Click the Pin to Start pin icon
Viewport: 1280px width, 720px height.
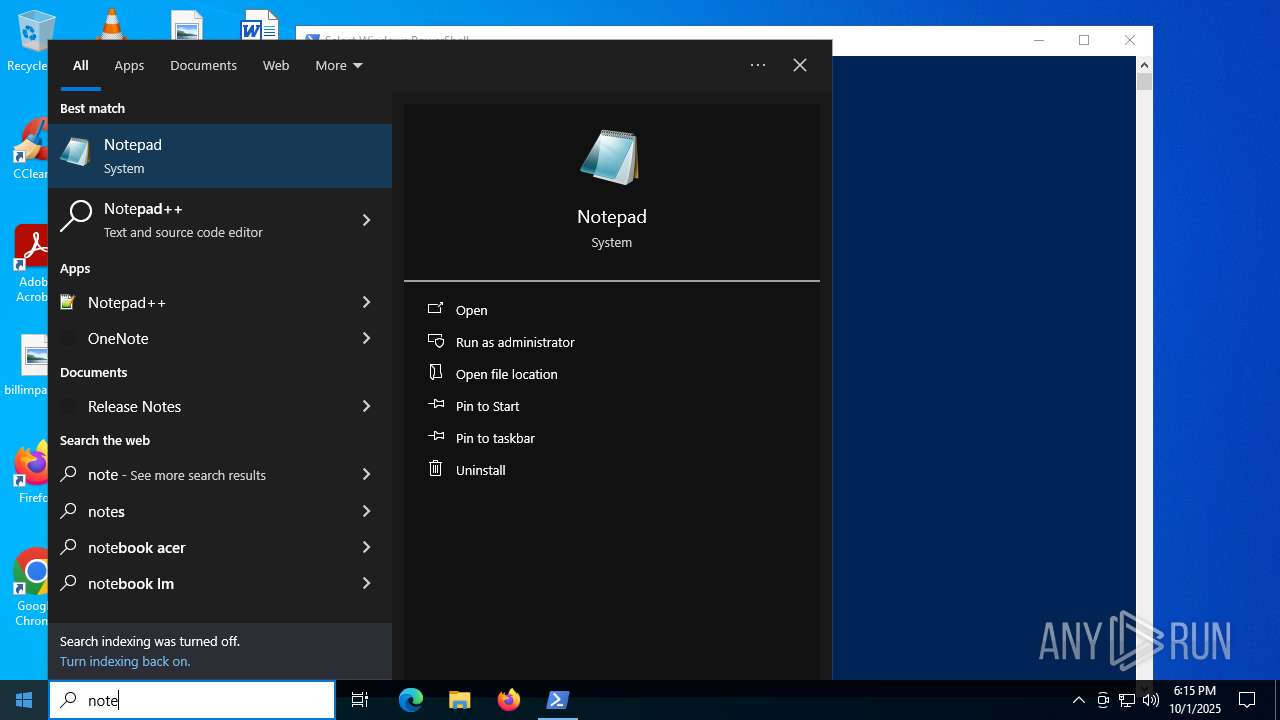(x=436, y=405)
